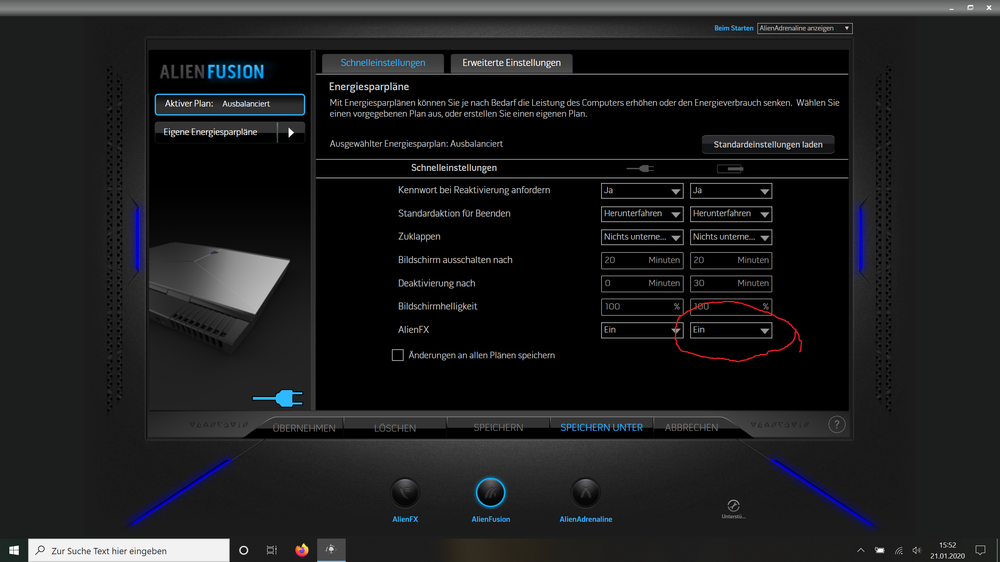Click the 'Speichern unter' button
This screenshot has height=562, width=1000.
601,427
